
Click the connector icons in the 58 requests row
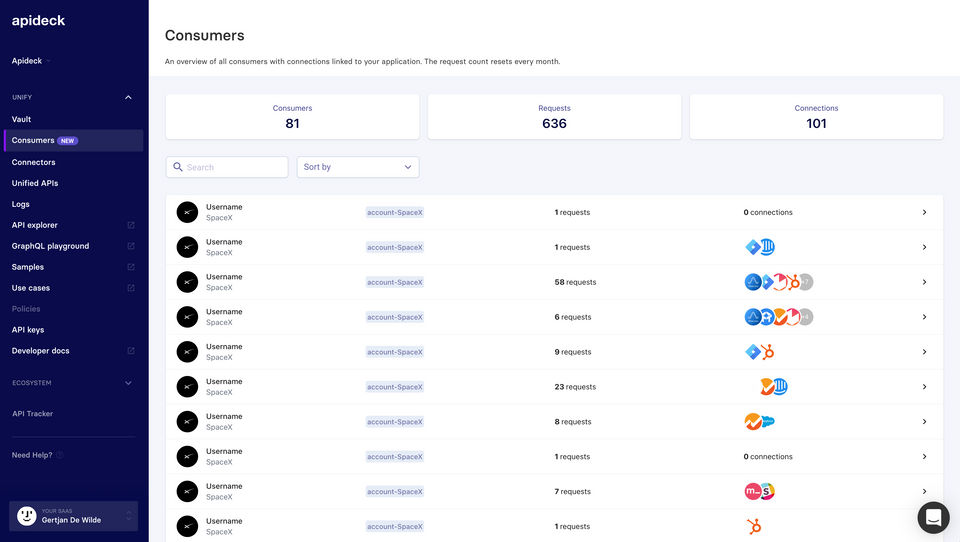pos(778,282)
